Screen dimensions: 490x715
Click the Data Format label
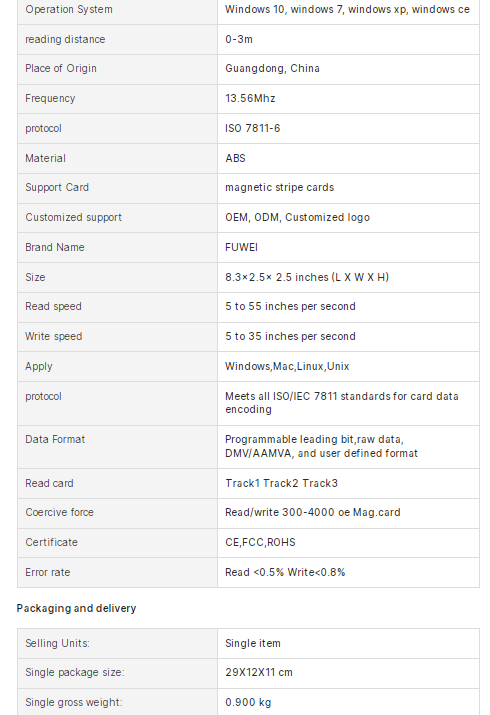pos(55,440)
